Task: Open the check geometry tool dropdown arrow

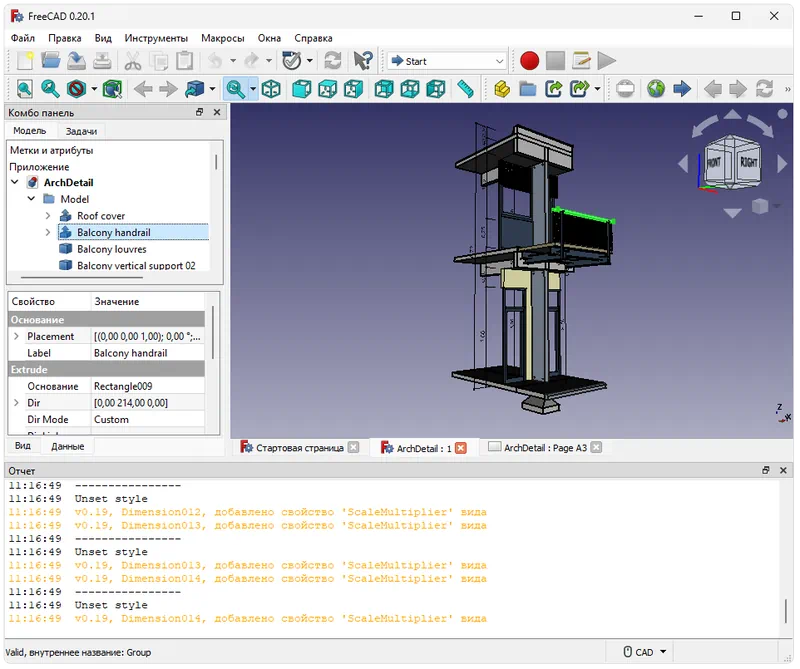Action: pos(310,61)
